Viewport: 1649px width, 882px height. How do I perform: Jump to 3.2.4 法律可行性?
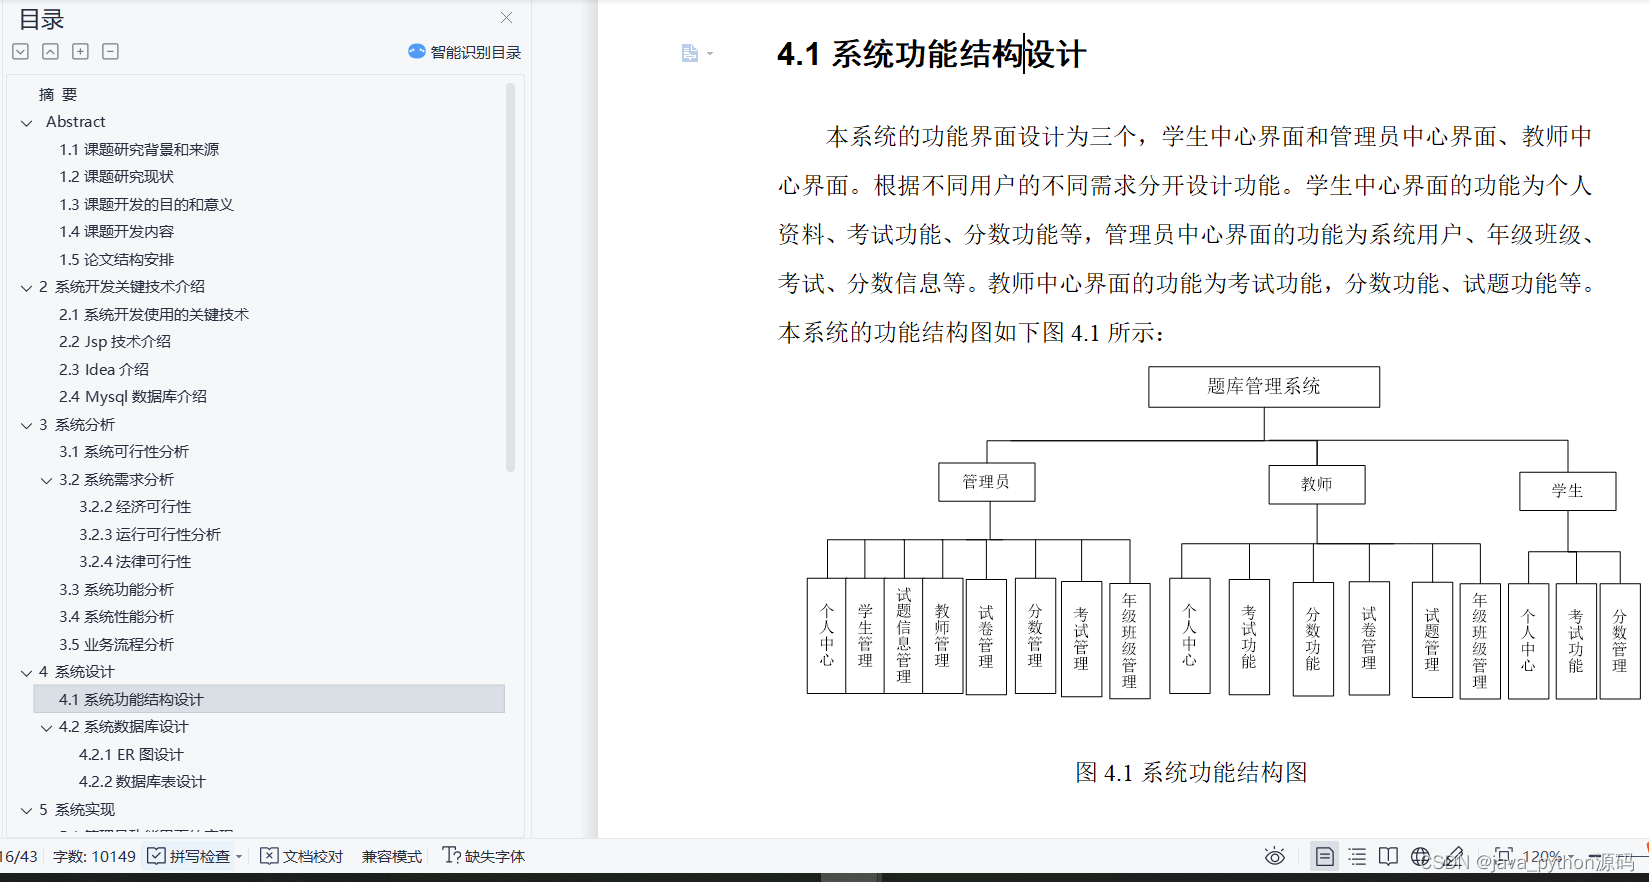coord(135,561)
